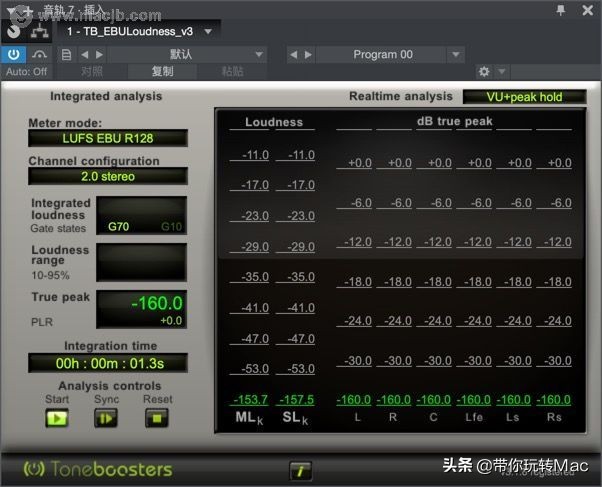Image resolution: width=602 pixels, height=487 pixels.
Task: Click the Lfe channel -160.0 peak readout
Action: pos(473,400)
